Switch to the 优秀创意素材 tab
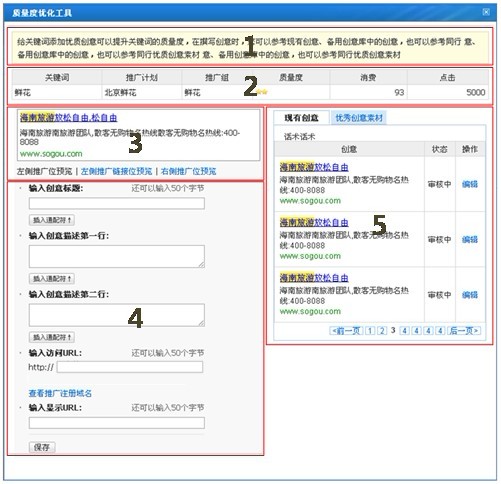 [359, 118]
